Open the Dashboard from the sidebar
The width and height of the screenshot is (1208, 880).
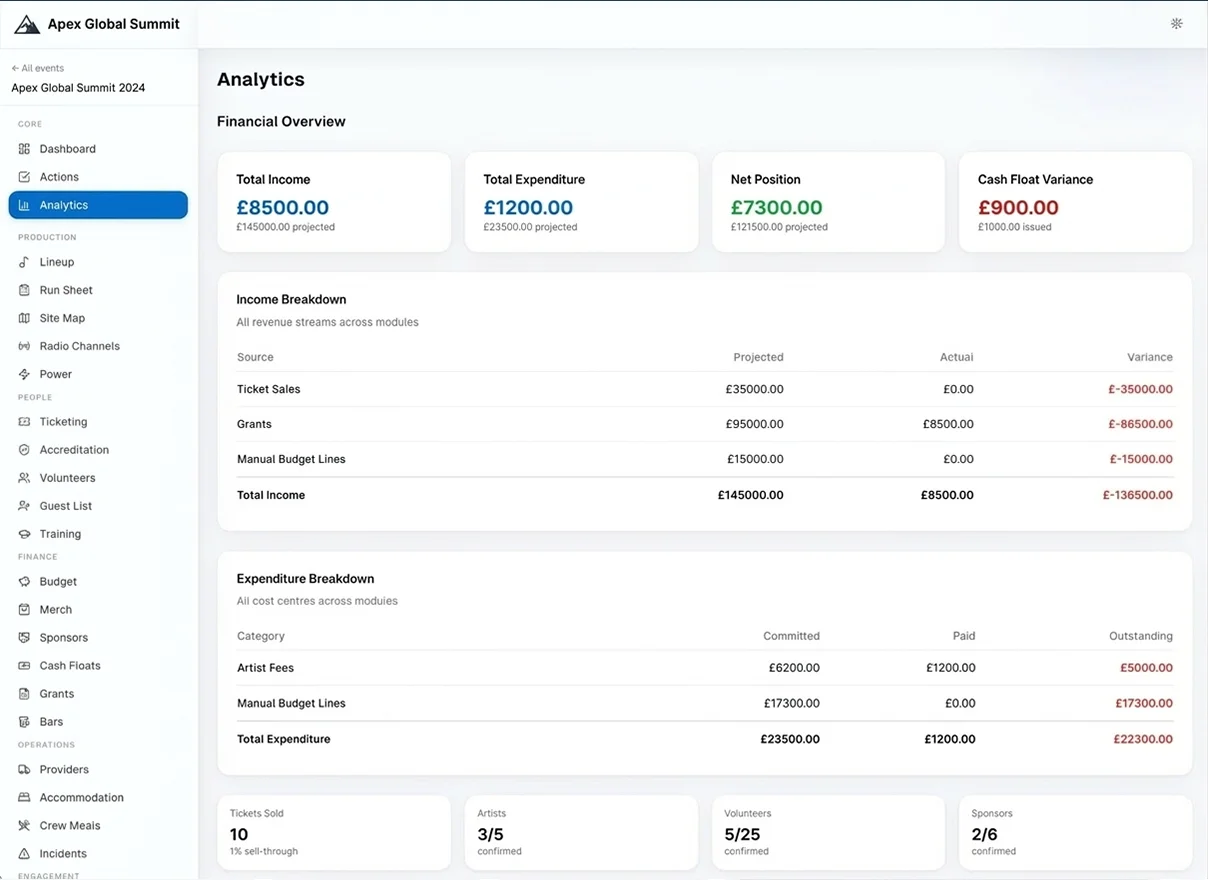pyautogui.click(x=68, y=148)
